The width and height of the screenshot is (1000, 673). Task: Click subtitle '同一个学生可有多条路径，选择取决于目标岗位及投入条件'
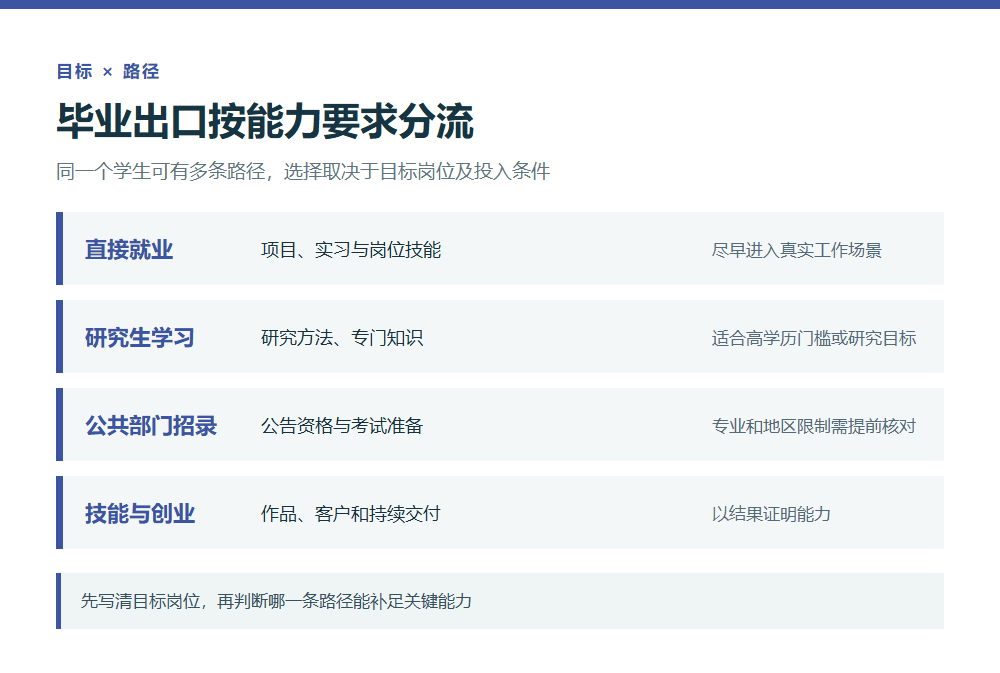pyautogui.click(x=303, y=171)
